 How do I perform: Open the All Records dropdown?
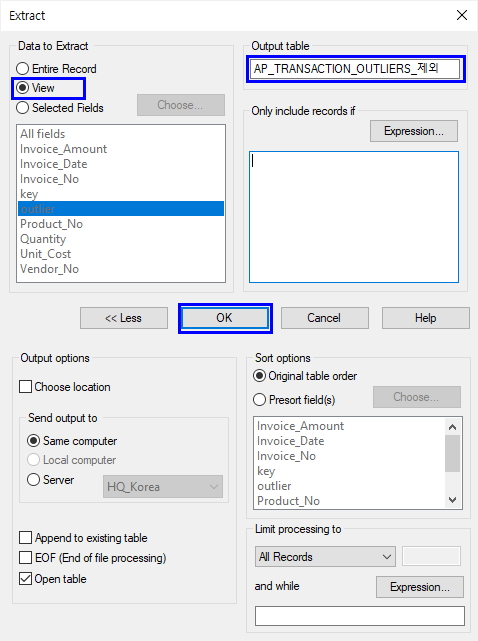(x=325, y=556)
